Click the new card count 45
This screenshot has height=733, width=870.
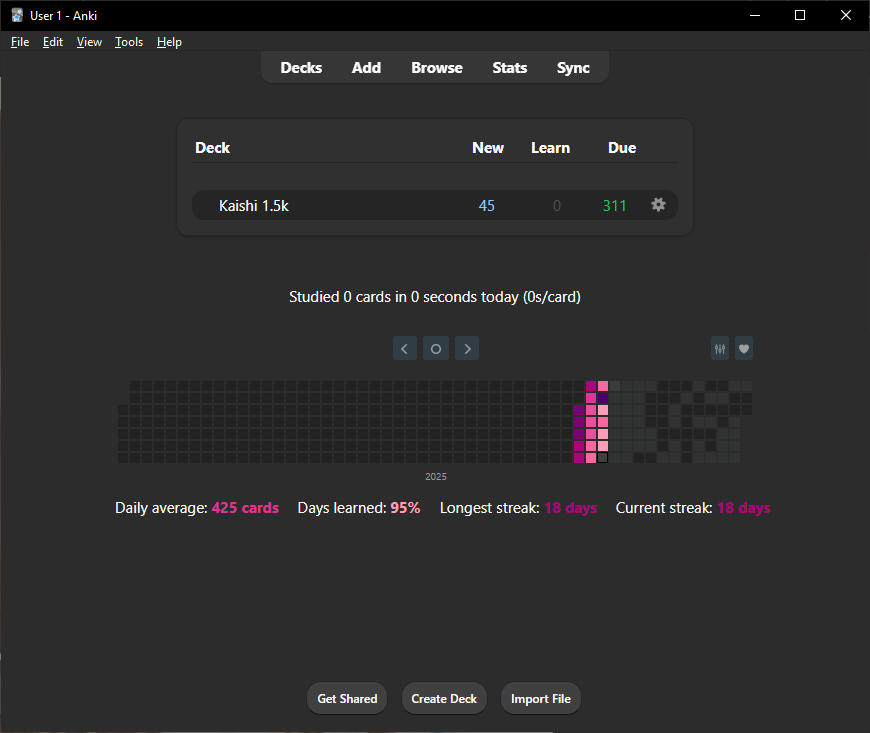tap(487, 206)
